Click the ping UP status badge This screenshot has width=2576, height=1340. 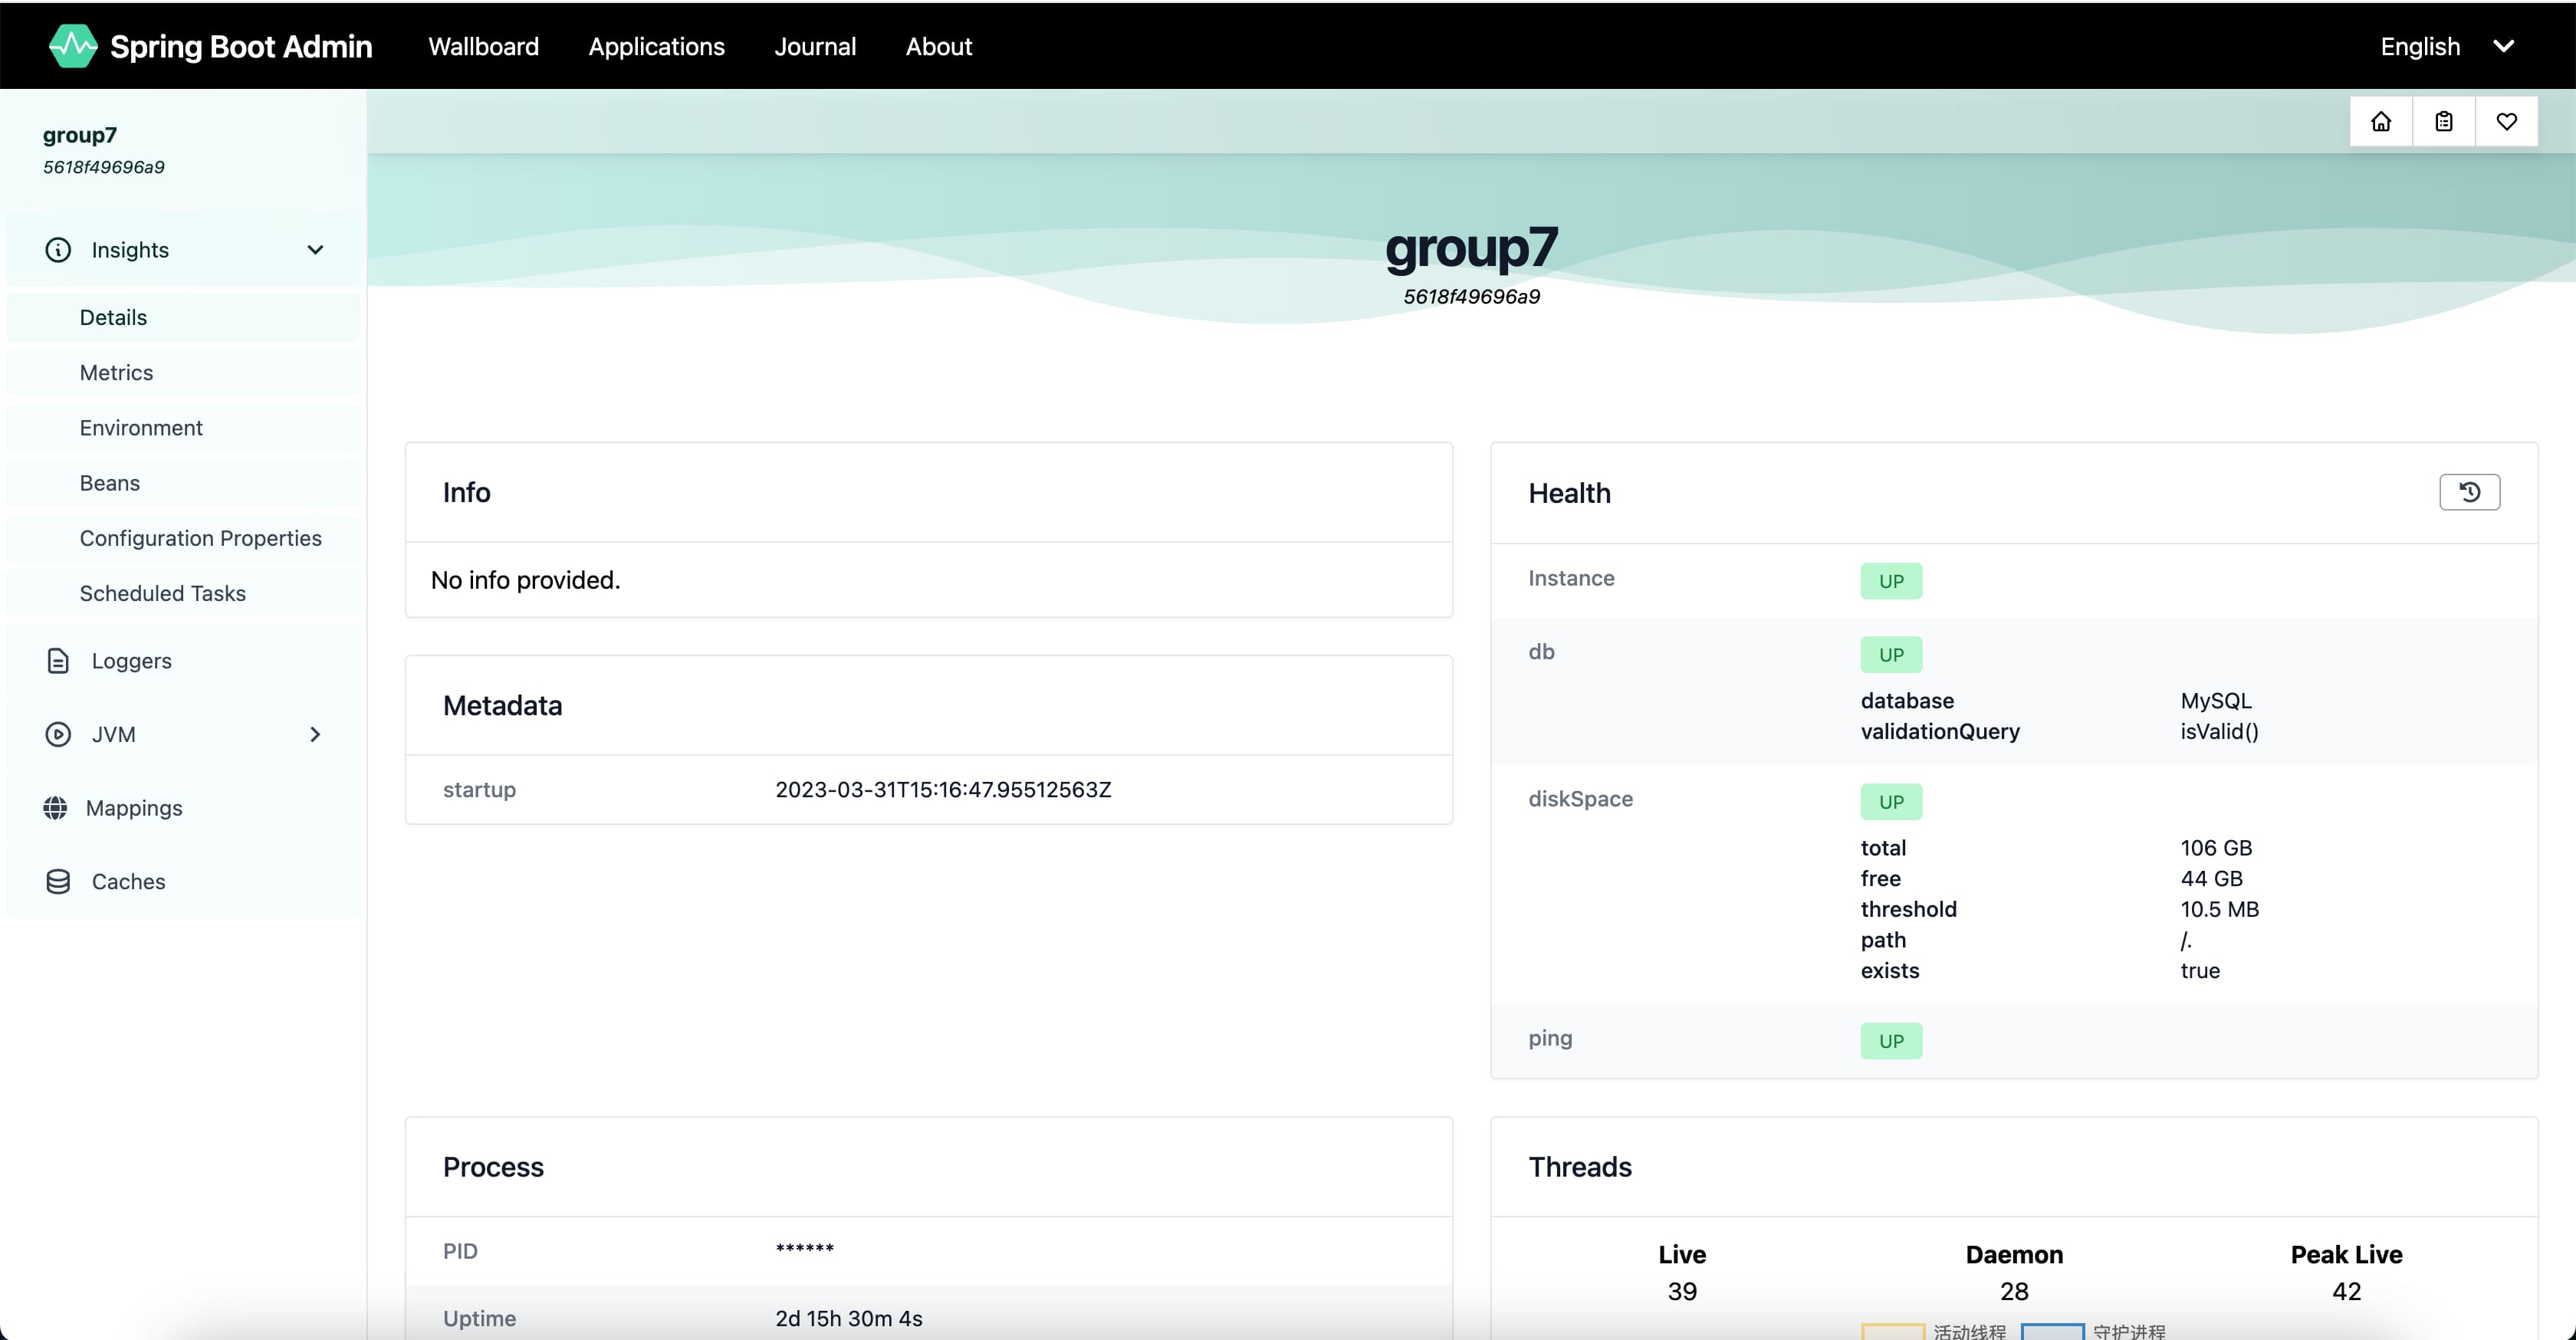[x=1891, y=1040]
